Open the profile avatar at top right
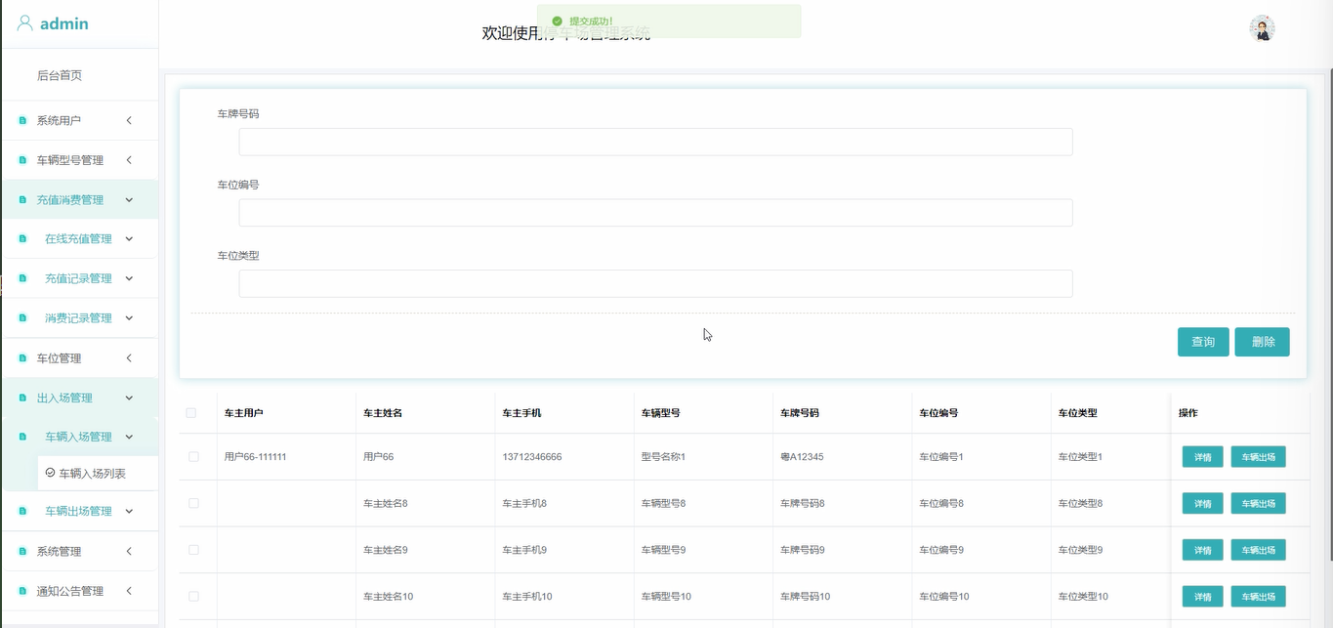The width and height of the screenshot is (1333, 628). [x=1262, y=29]
